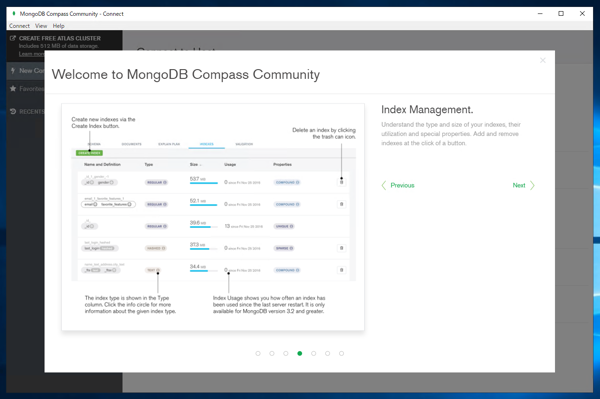
Task: Maximize the Compass window
Action: [x=561, y=13]
